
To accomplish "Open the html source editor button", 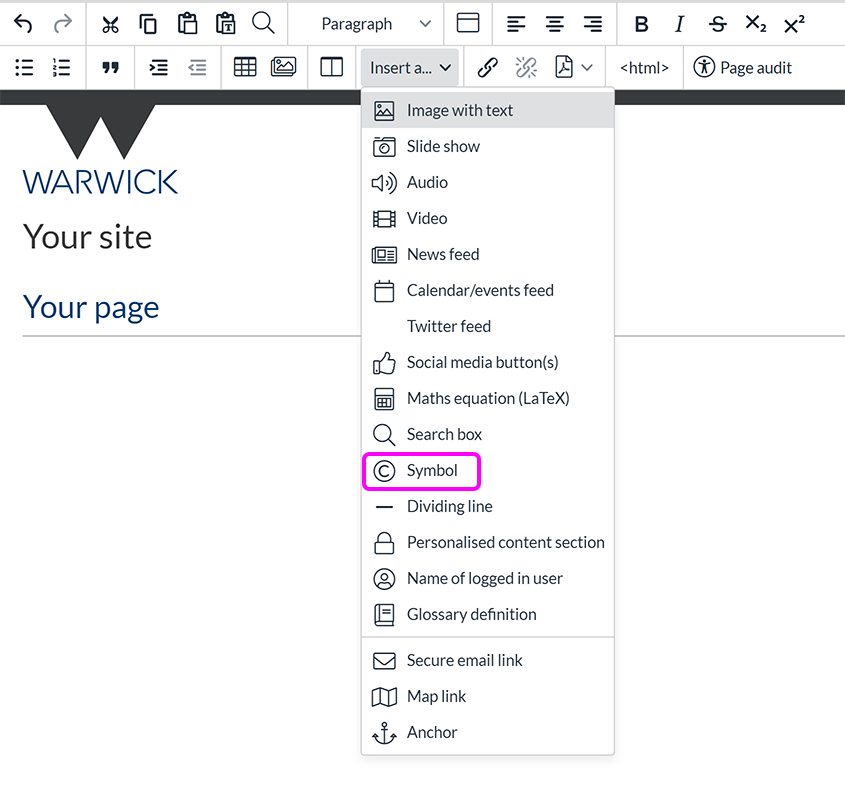I will tap(644, 67).
